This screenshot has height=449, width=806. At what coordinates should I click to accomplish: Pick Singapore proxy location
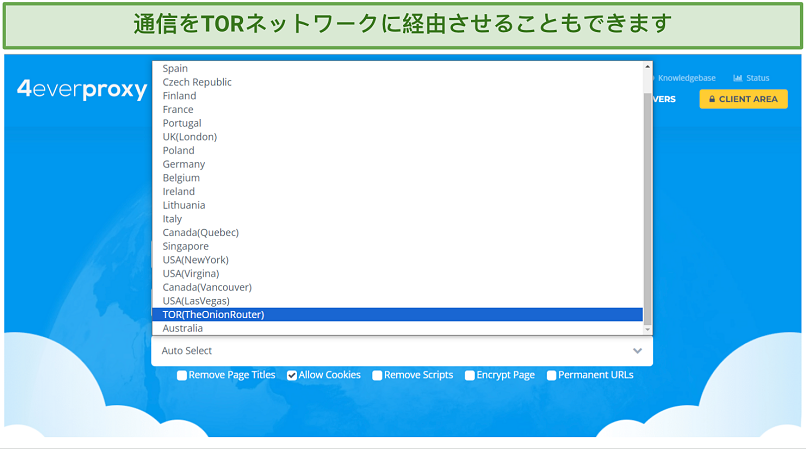tap(397, 246)
